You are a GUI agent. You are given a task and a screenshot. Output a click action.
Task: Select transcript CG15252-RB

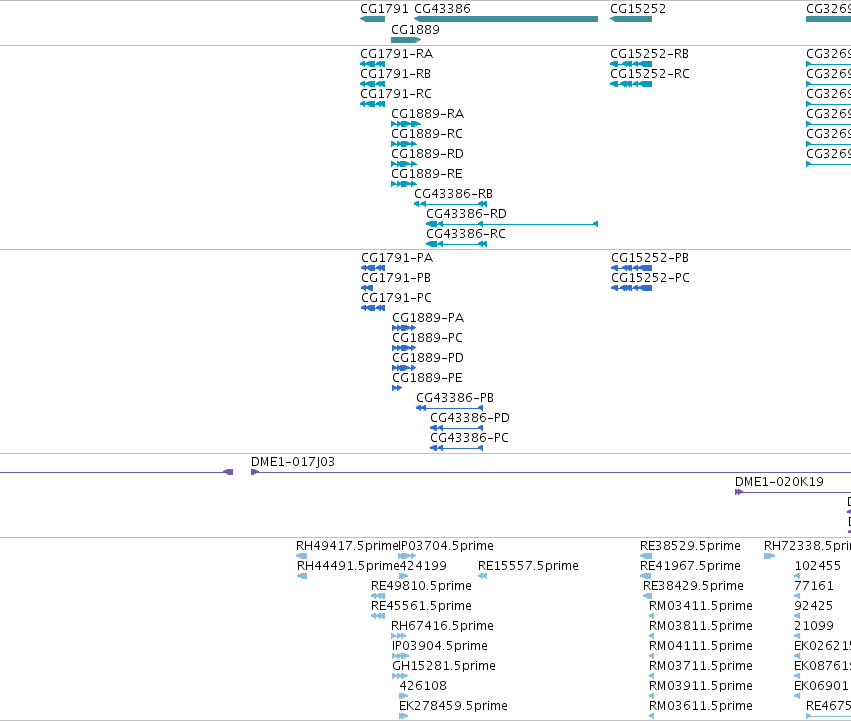coord(650,54)
